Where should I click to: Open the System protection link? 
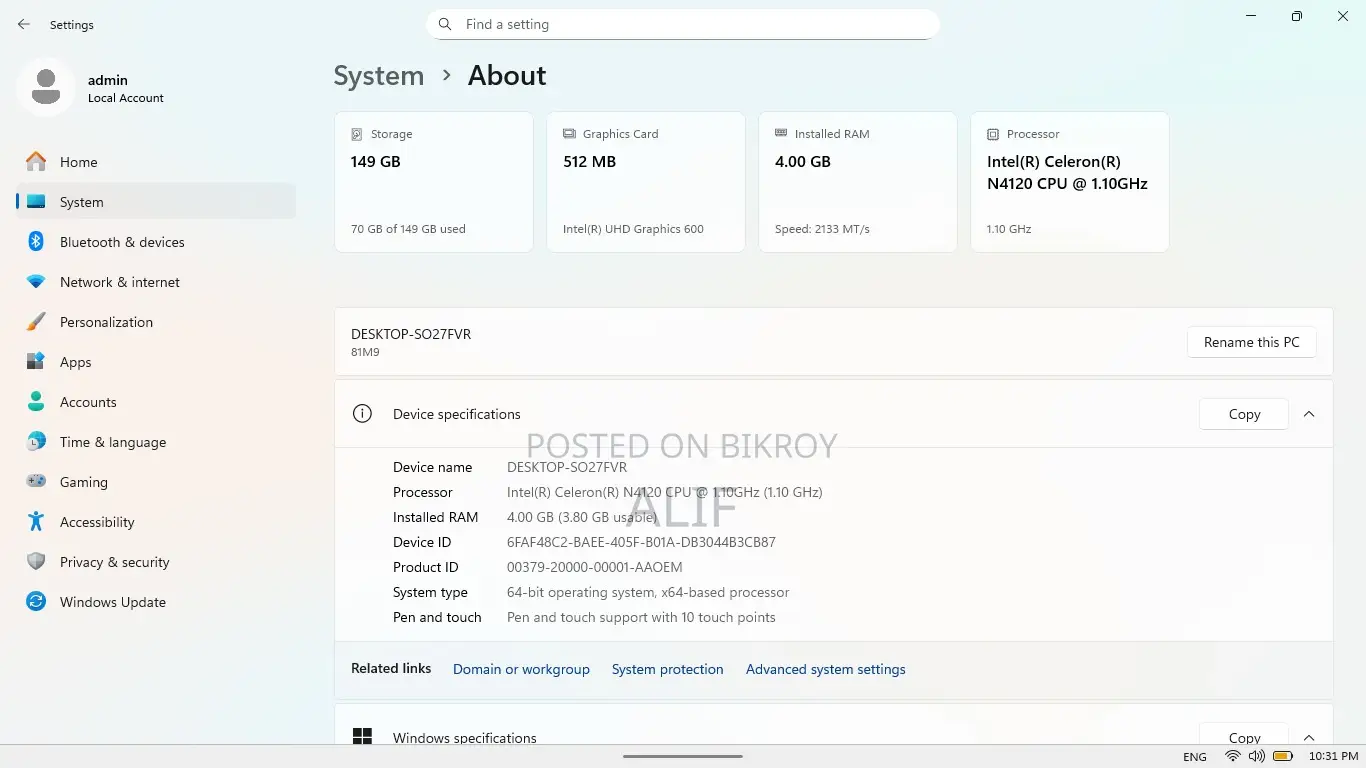668,669
